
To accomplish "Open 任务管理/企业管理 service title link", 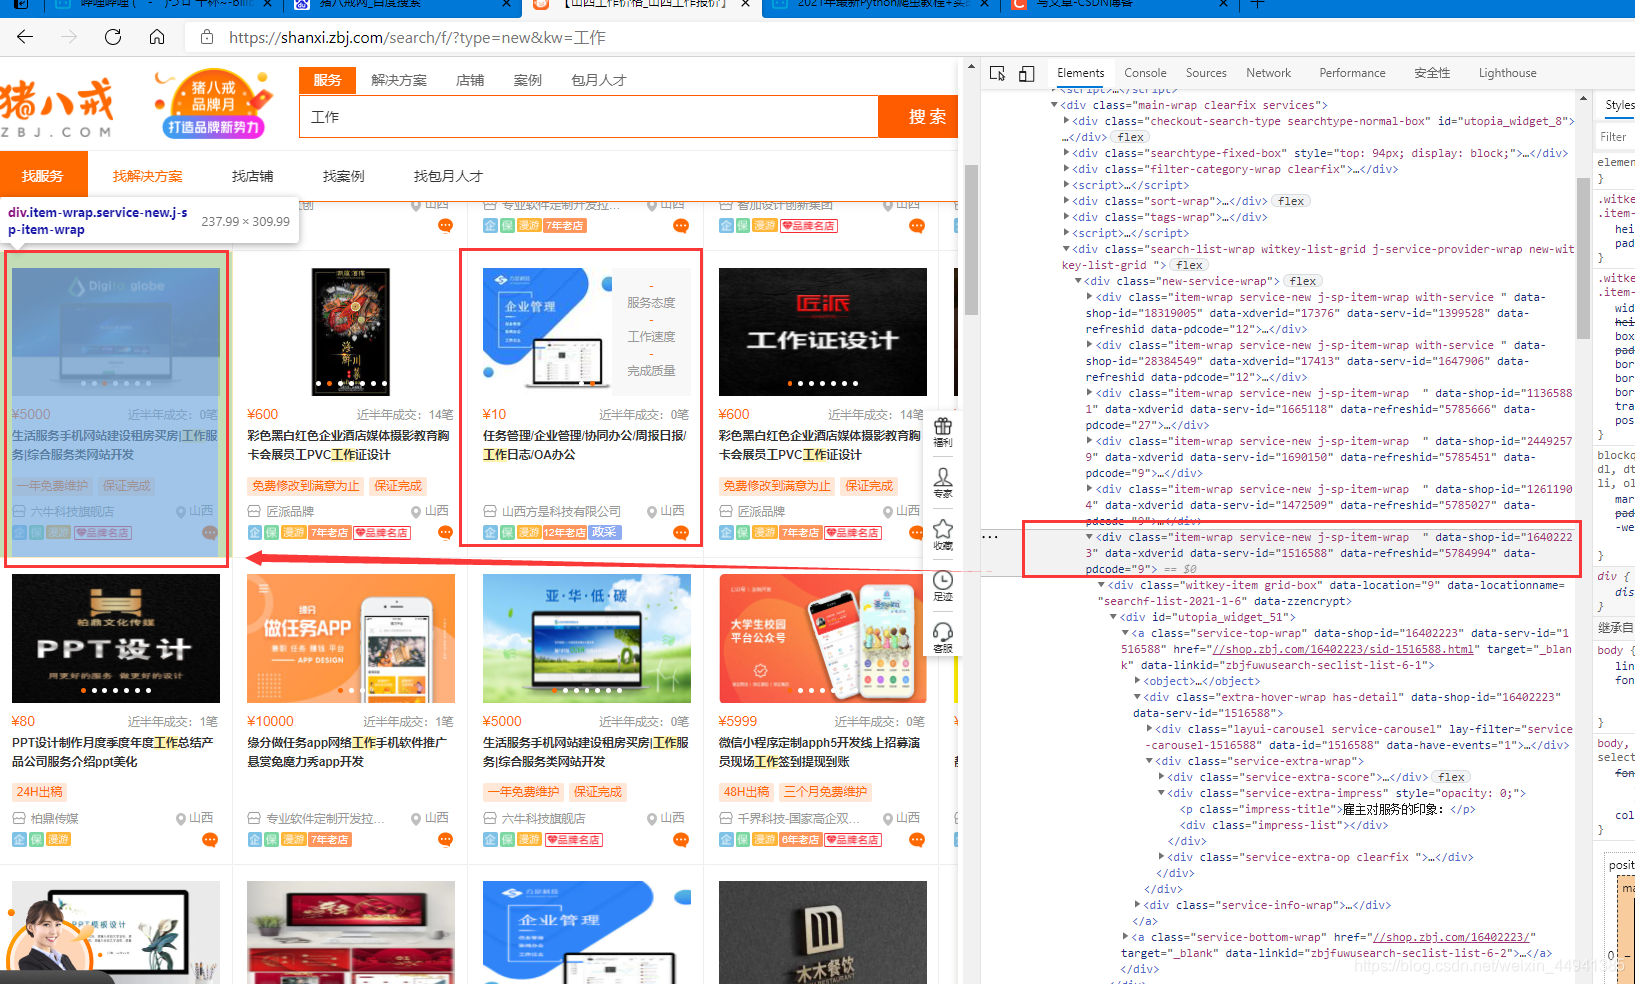I will point(585,445).
